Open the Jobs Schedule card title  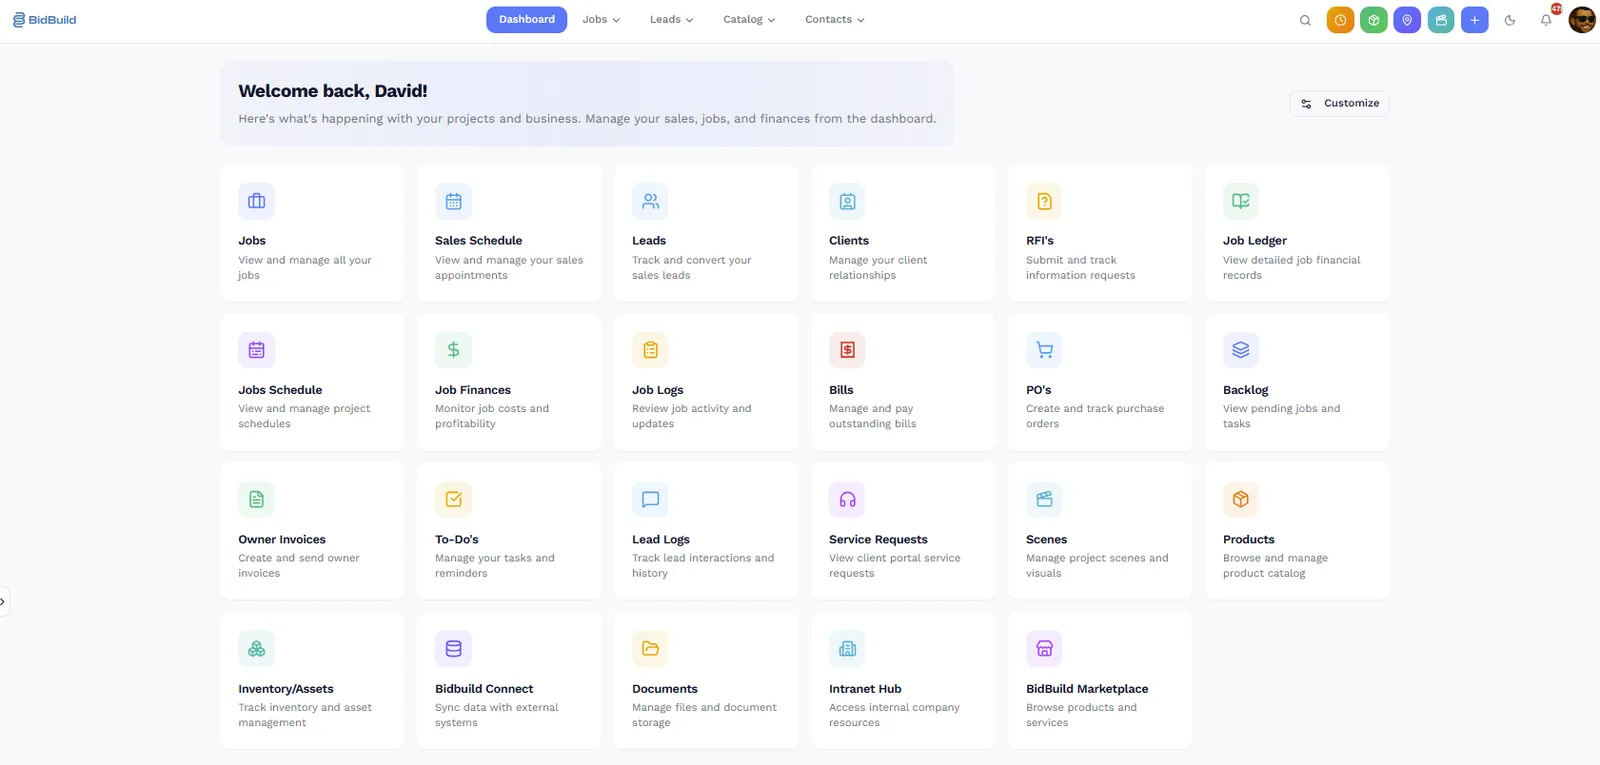pos(280,390)
